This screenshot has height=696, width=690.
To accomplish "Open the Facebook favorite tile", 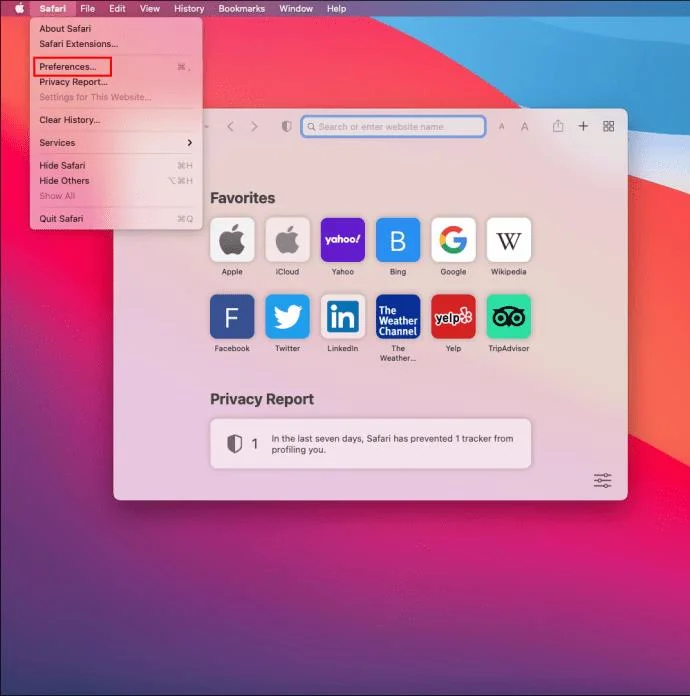I will [232, 316].
